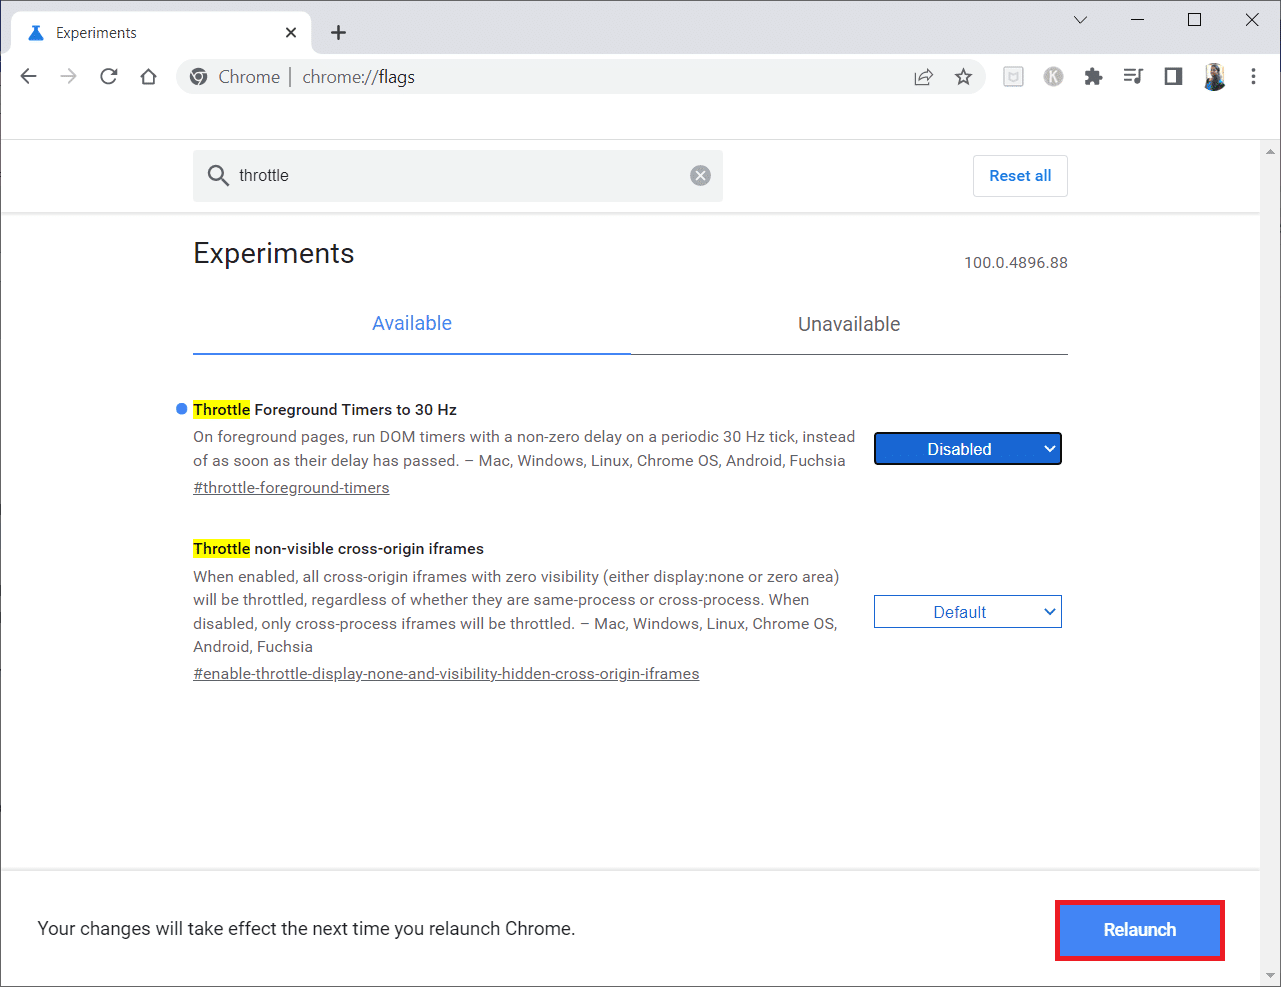Click the Reset all button
The image size is (1281, 987).
point(1019,176)
